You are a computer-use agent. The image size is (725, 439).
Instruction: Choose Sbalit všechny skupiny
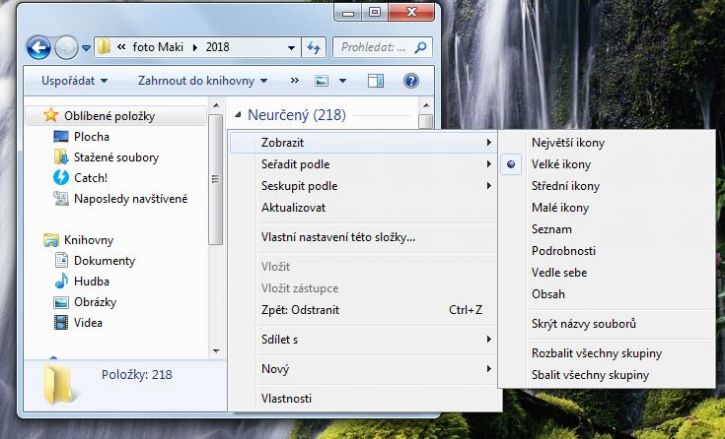point(607,375)
